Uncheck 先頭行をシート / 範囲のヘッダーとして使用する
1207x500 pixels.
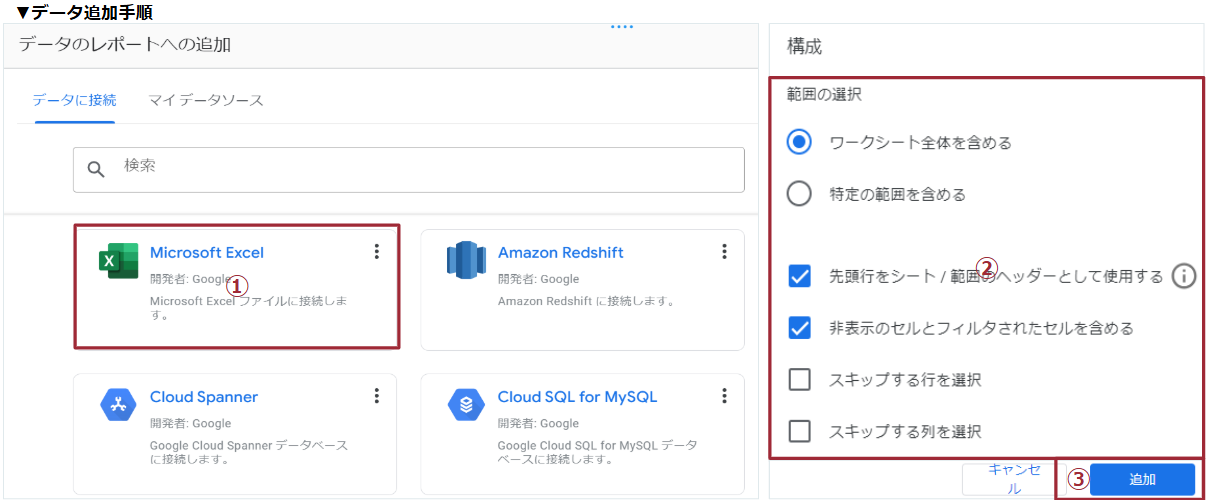(x=799, y=276)
